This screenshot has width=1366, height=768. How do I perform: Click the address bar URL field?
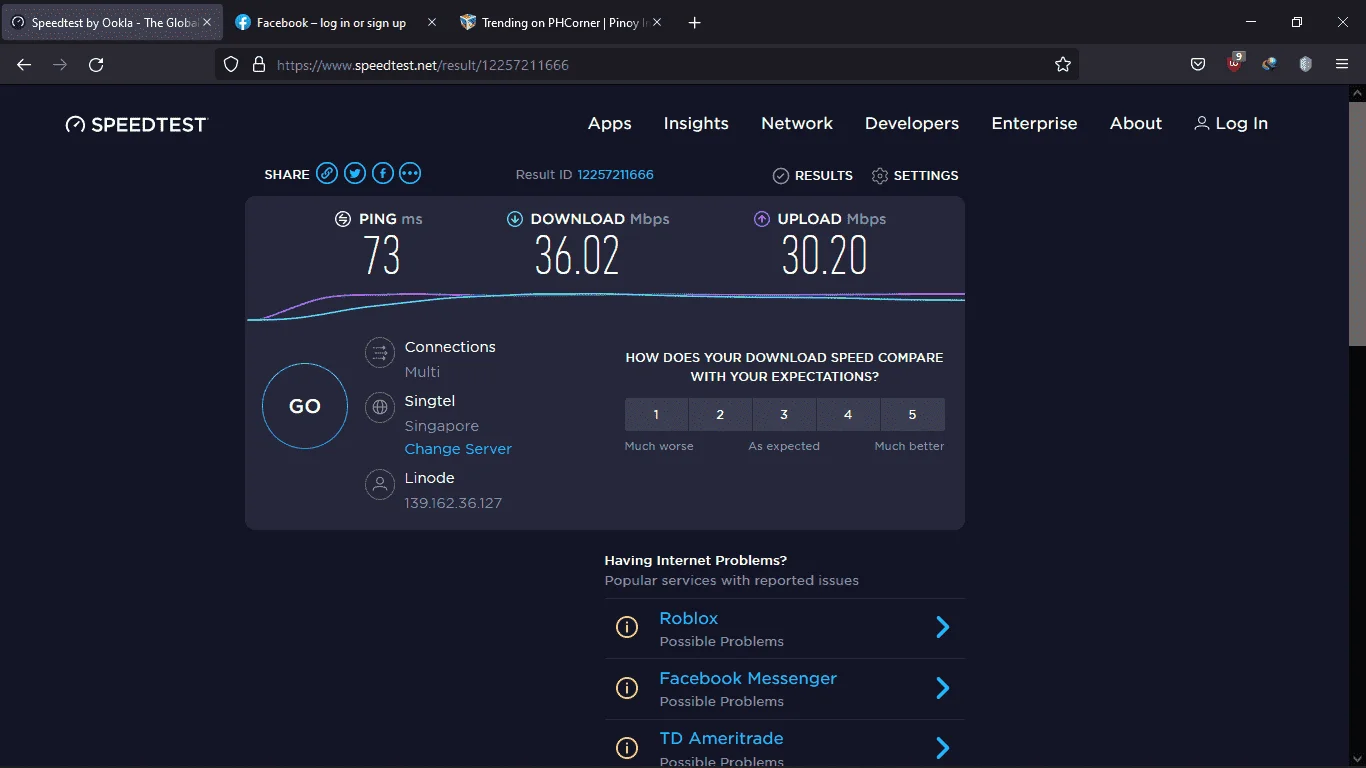pos(646,64)
